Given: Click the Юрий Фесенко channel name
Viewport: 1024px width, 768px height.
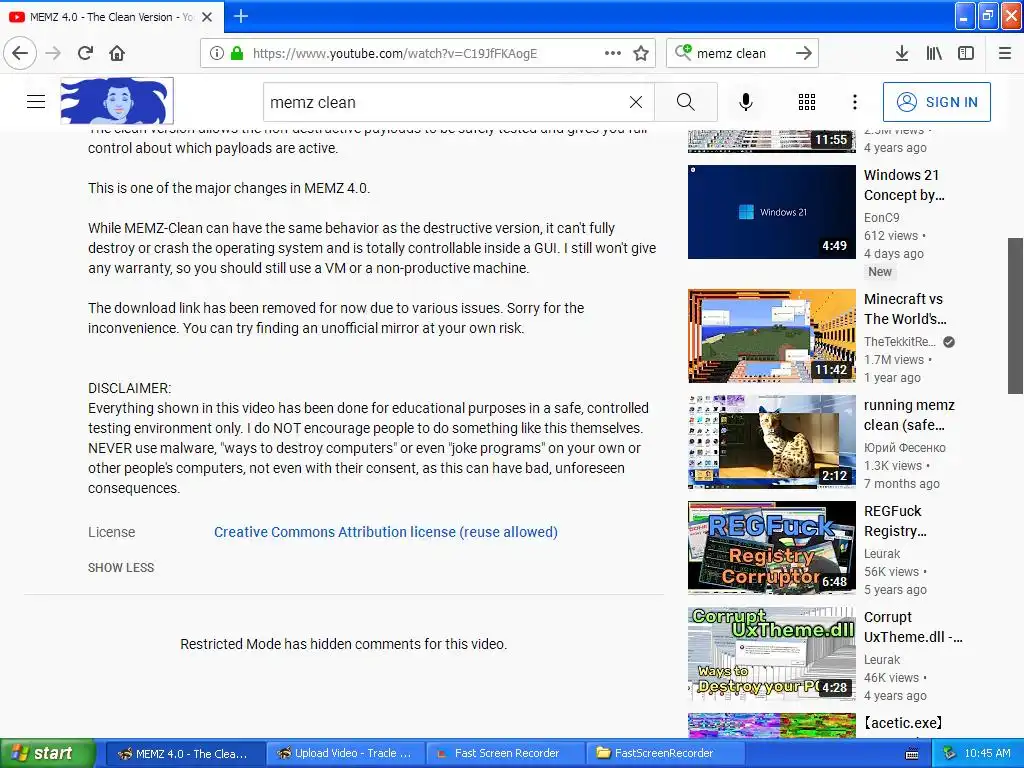Looking at the screenshot, I should coord(904,448).
